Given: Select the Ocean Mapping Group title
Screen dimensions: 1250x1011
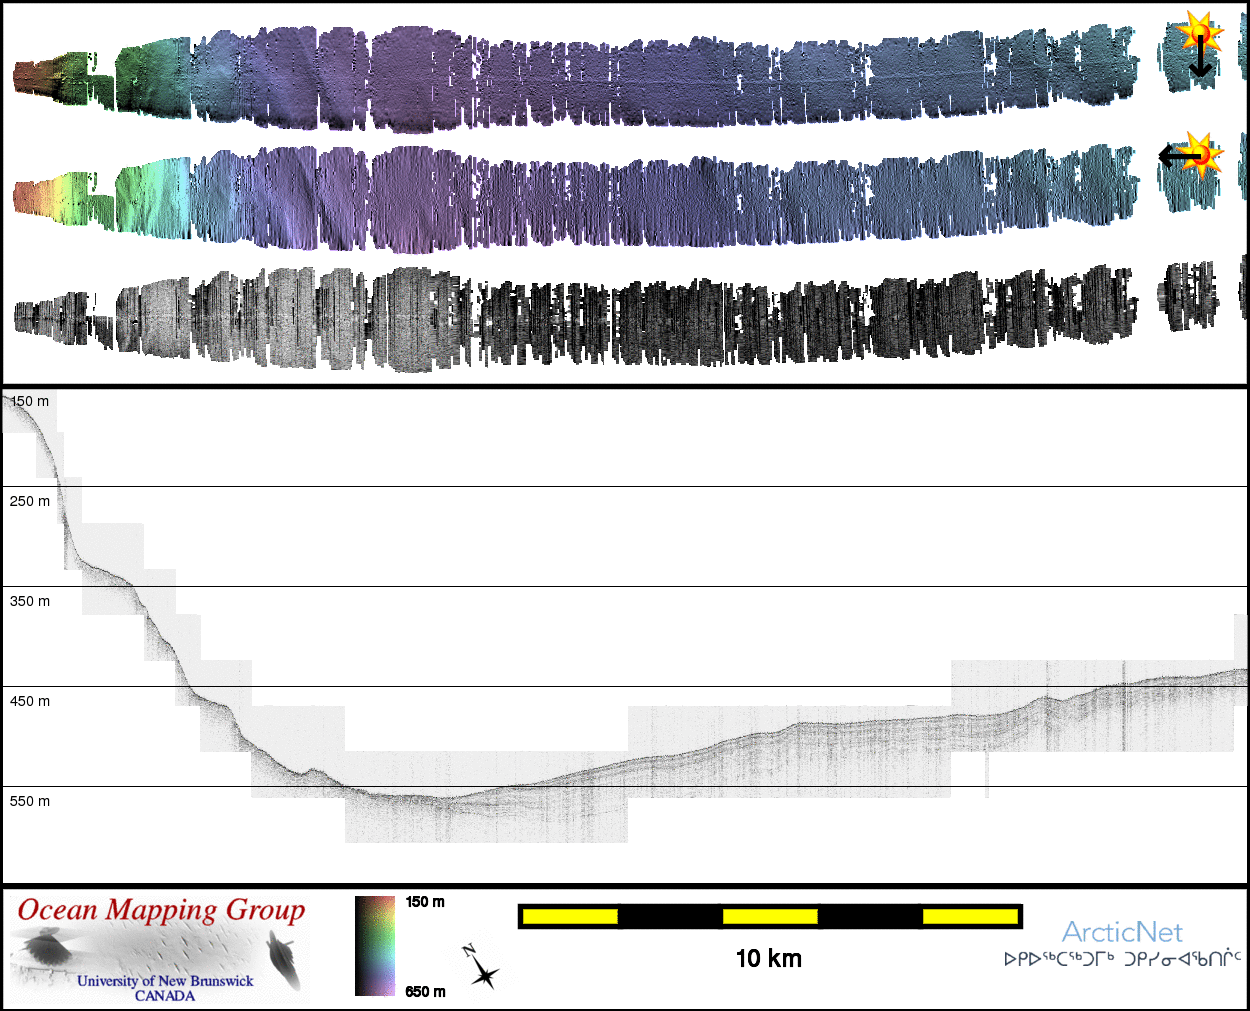Looking at the screenshot, I should pos(161,910).
